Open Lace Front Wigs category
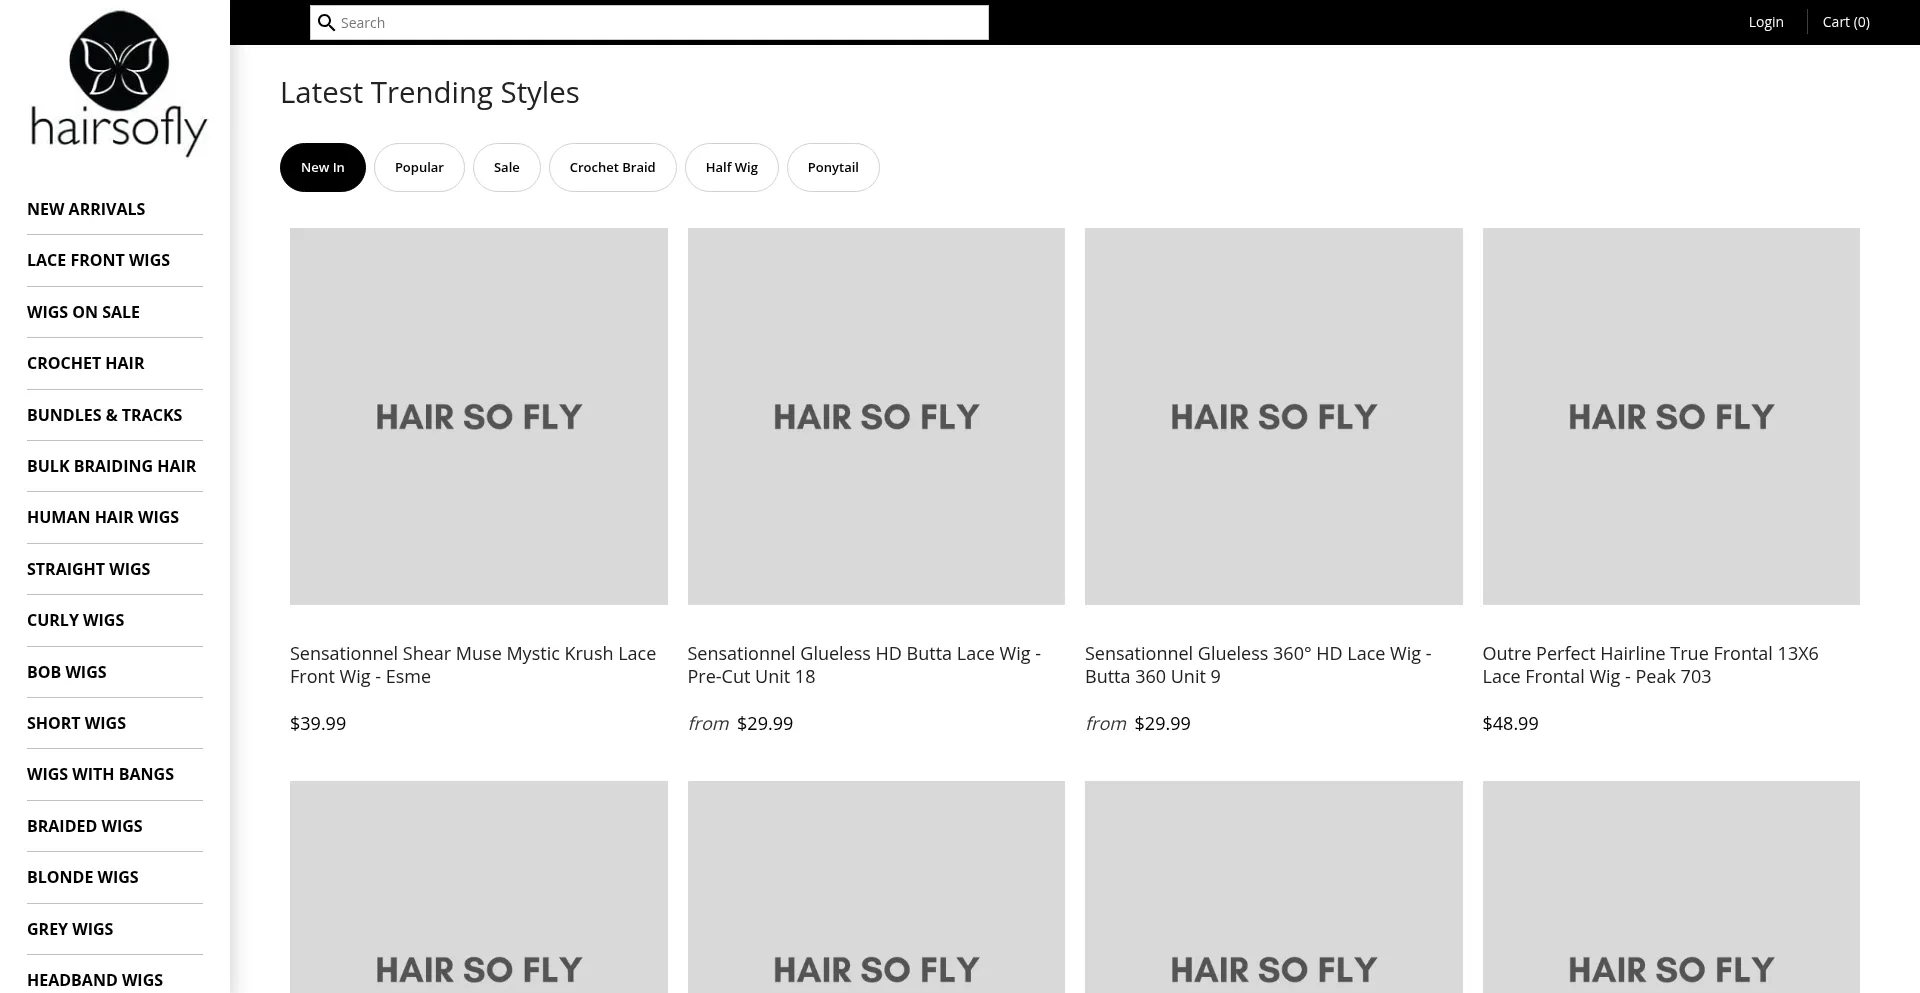 pos(98,260)
